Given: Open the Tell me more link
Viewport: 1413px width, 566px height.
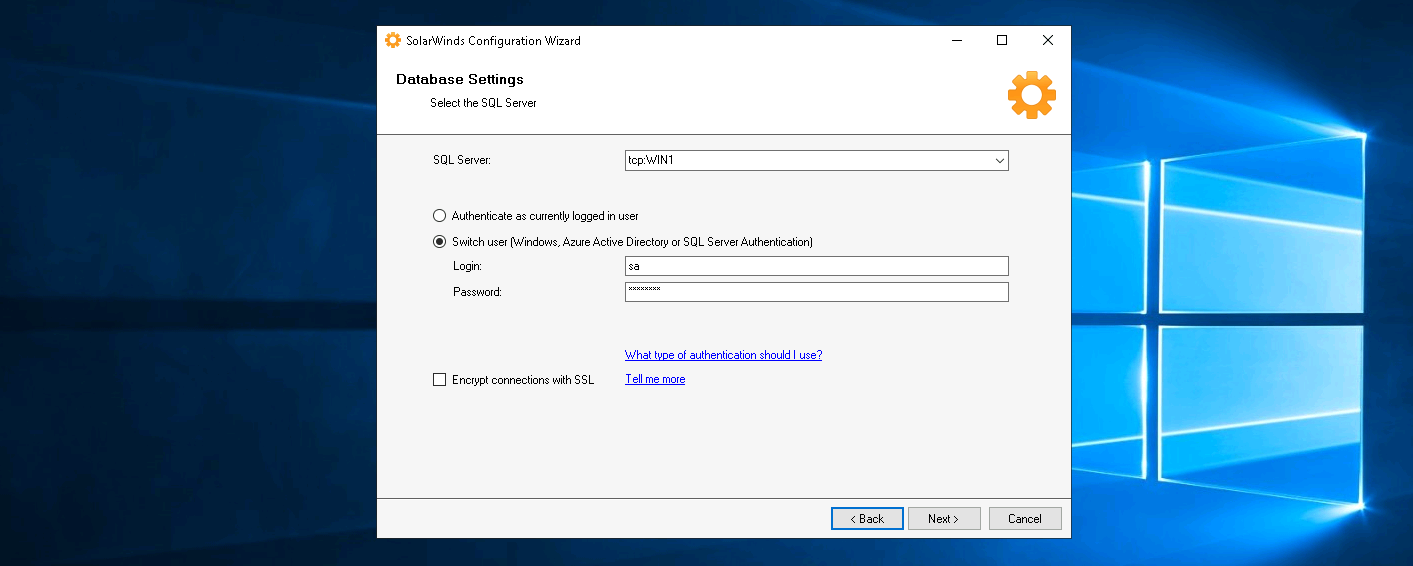Looking at the screenshot, I should (x=655, y=380).
